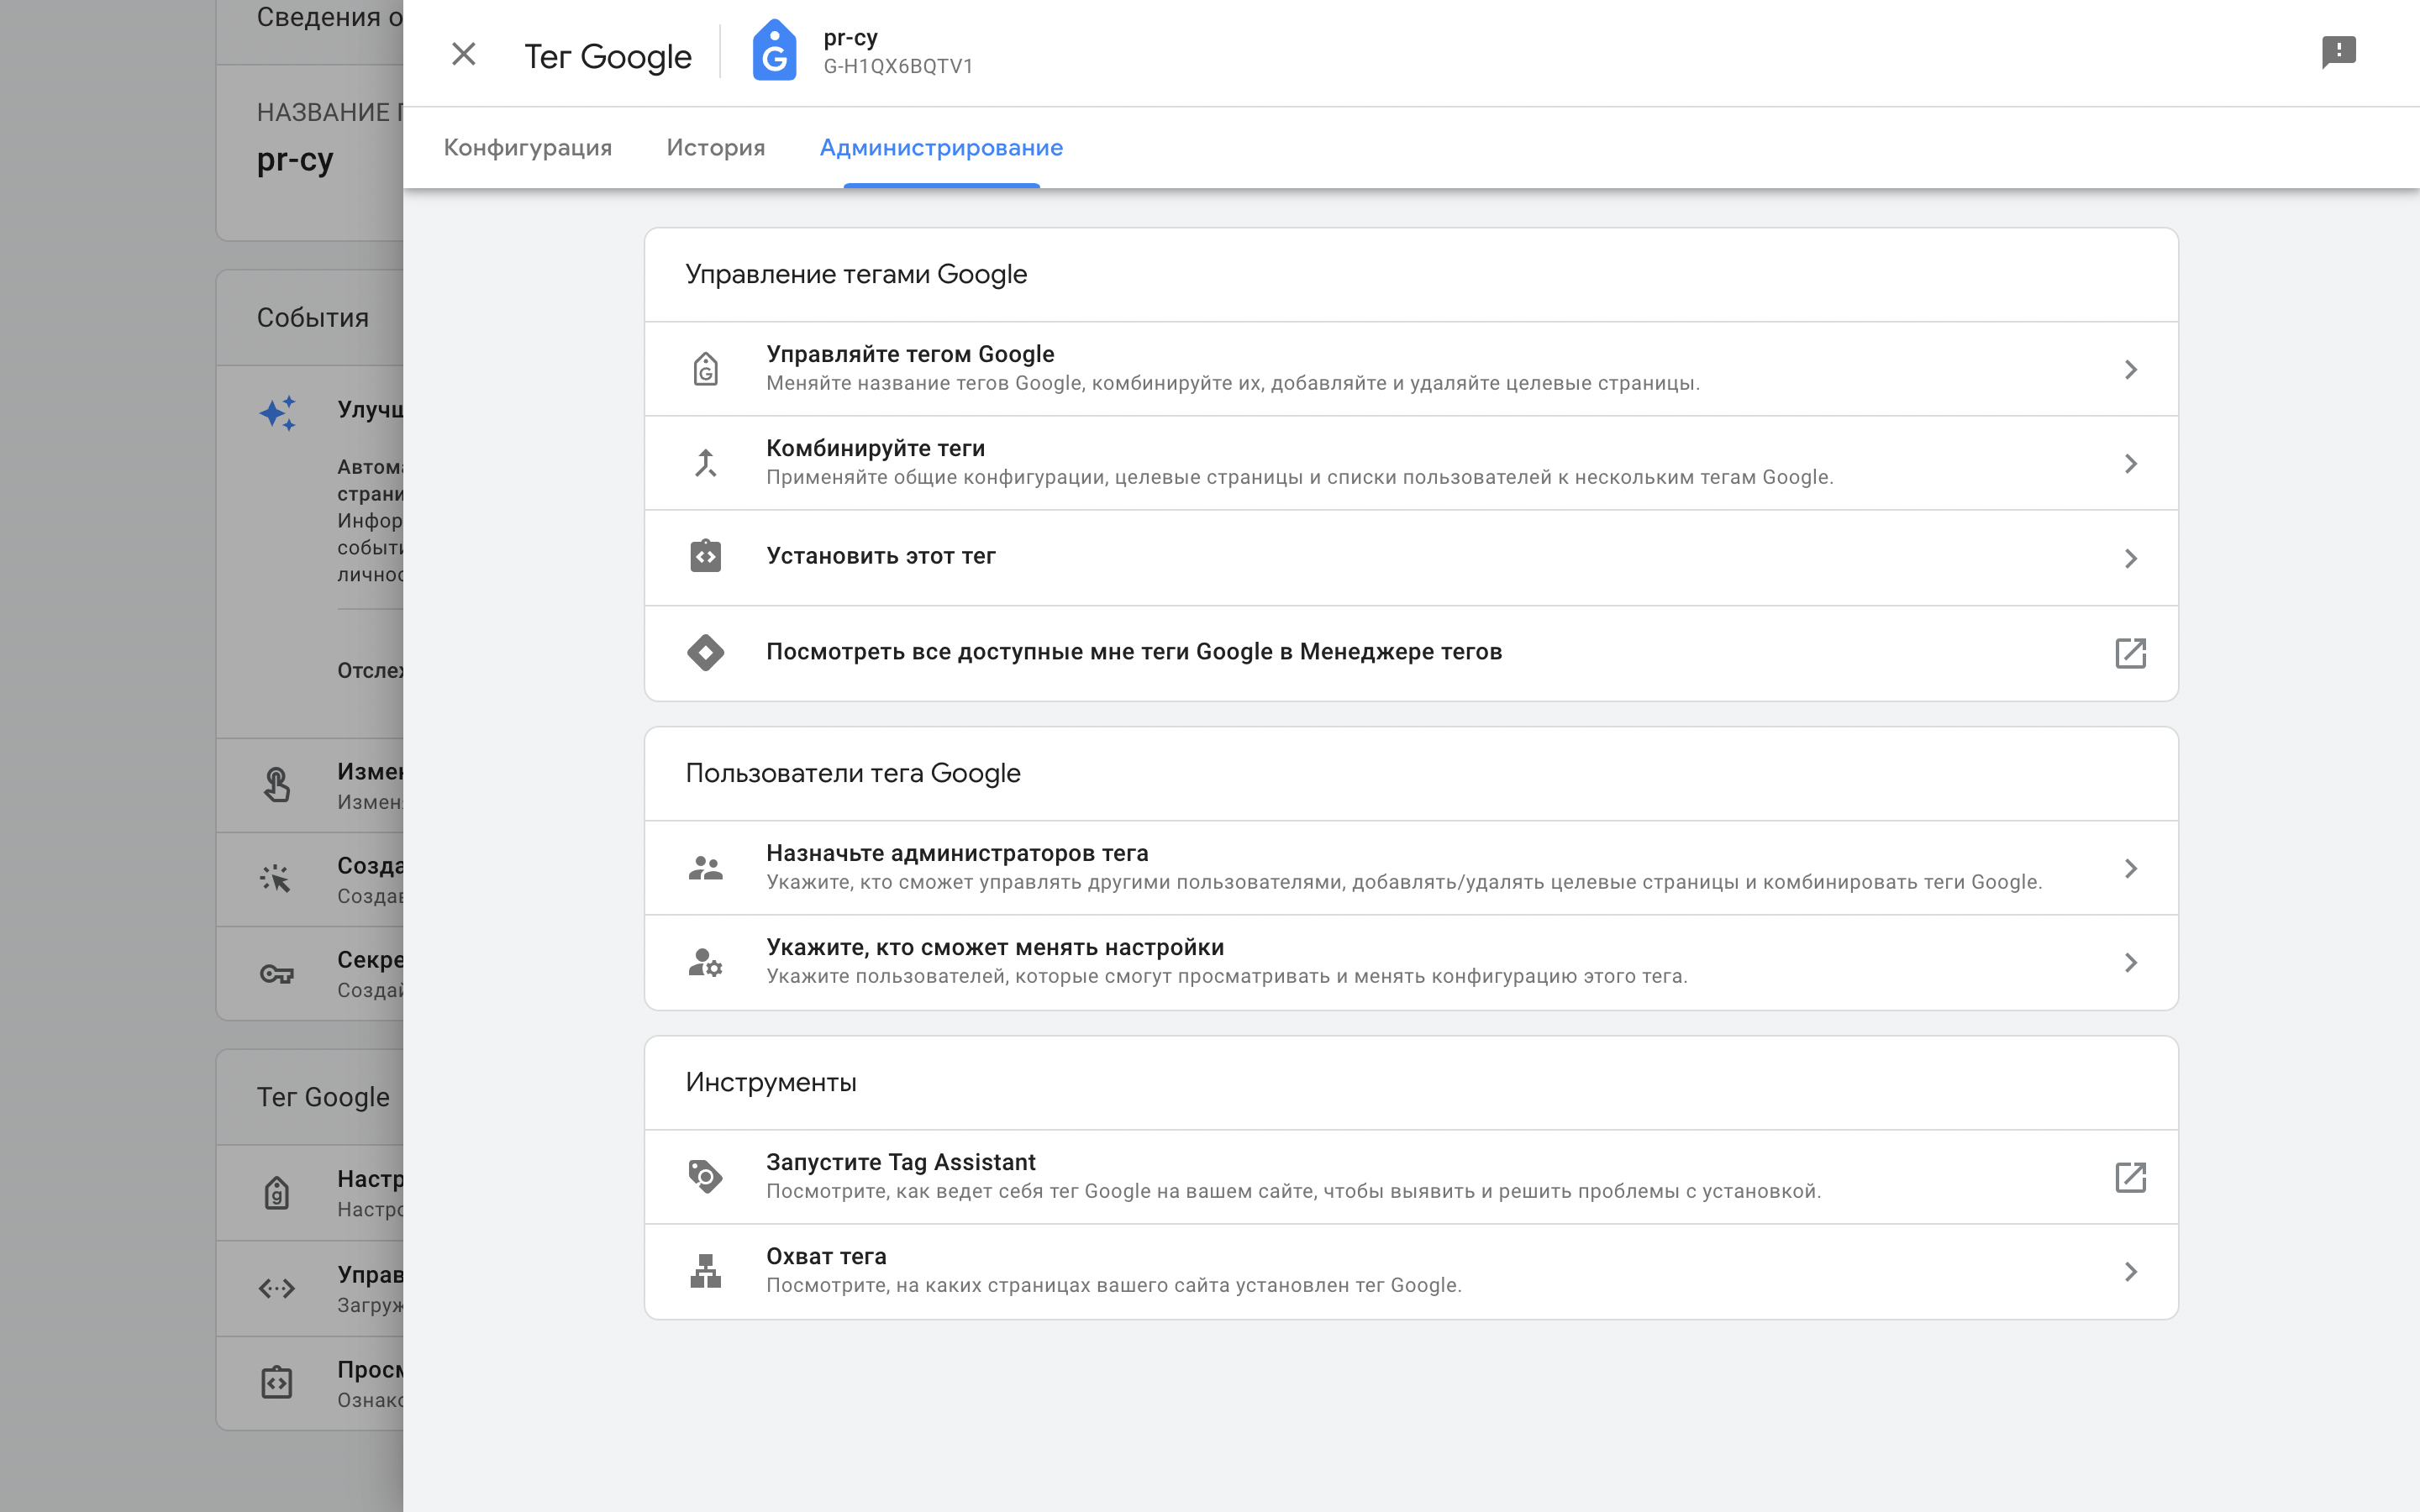Open Посмотреть все доступные мне теги link
The width and height of the screenshot is (2420, 1512).
click(x=1411, y=653)
